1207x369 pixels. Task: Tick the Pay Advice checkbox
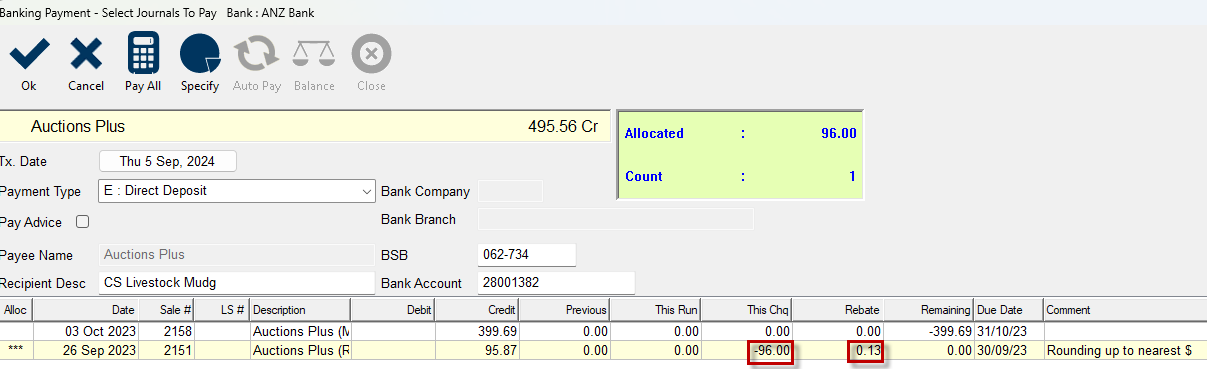[x=83, y=222]
